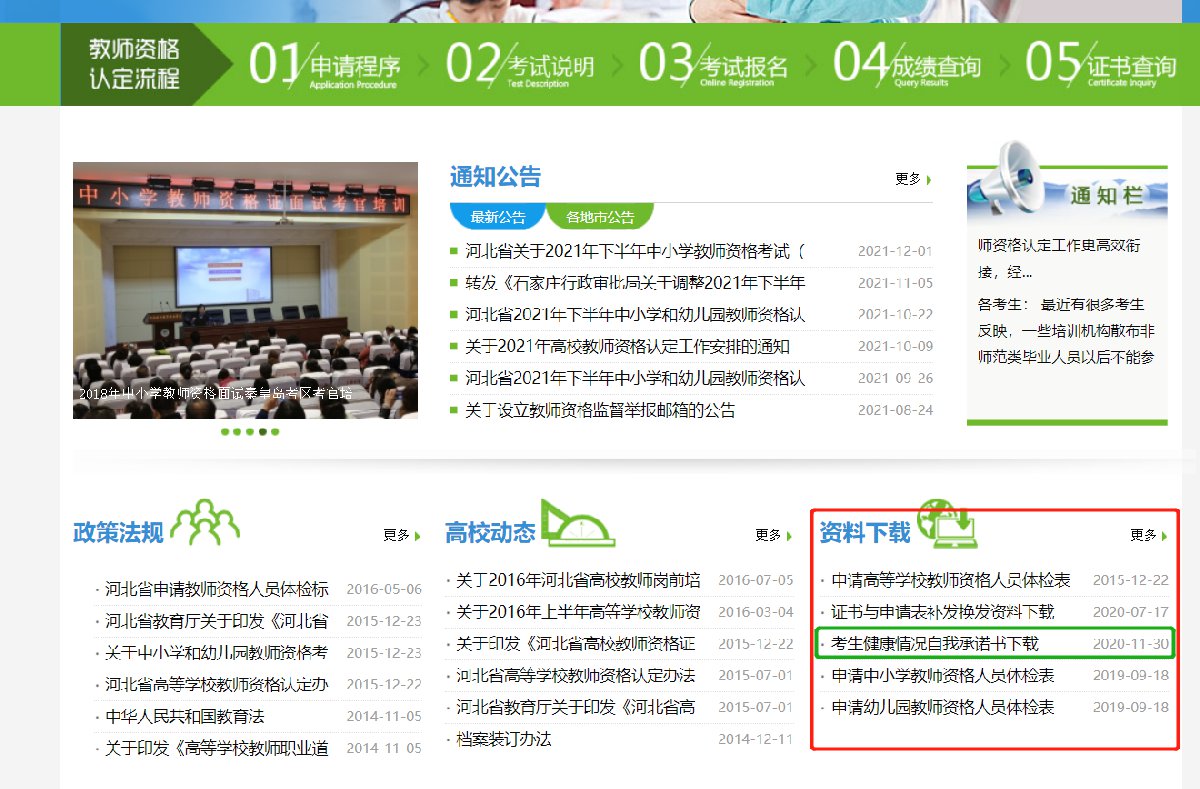Screen dimensions: 1200x789
Task: Click date 2020-07-17 in 资料下载 list
Action: click(x=1131, y=612)
